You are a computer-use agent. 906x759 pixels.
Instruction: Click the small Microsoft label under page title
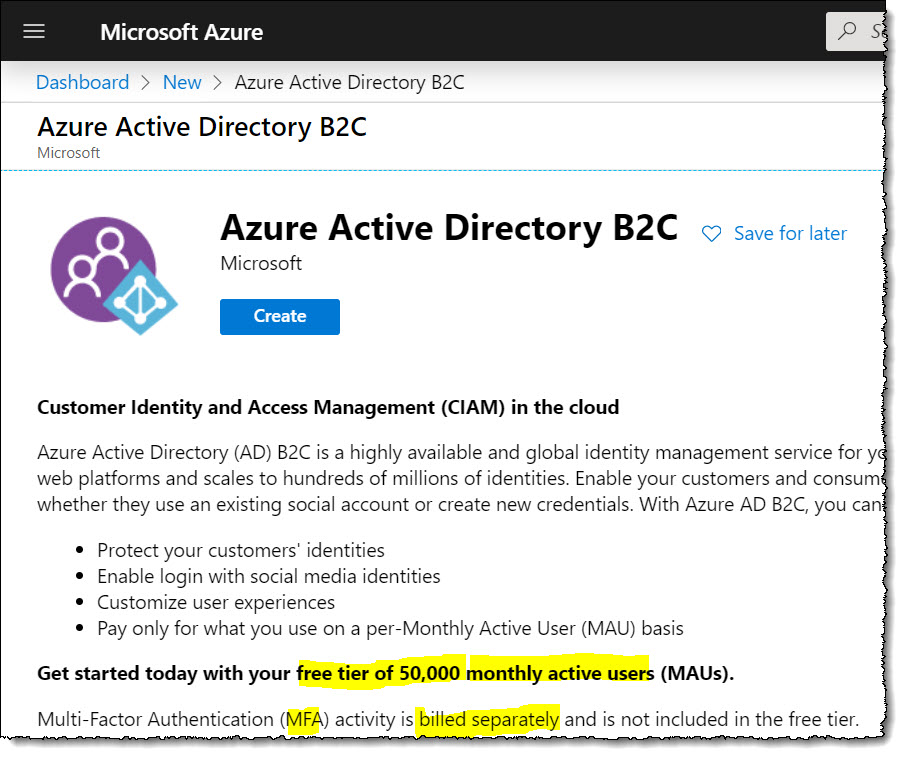(x=68, y=153)
